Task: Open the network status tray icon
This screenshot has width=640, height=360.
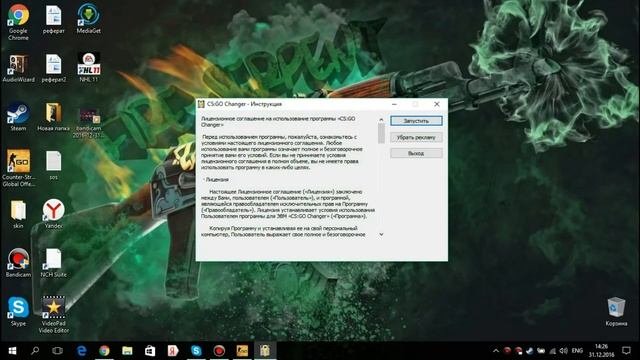Action: point(552,351)
